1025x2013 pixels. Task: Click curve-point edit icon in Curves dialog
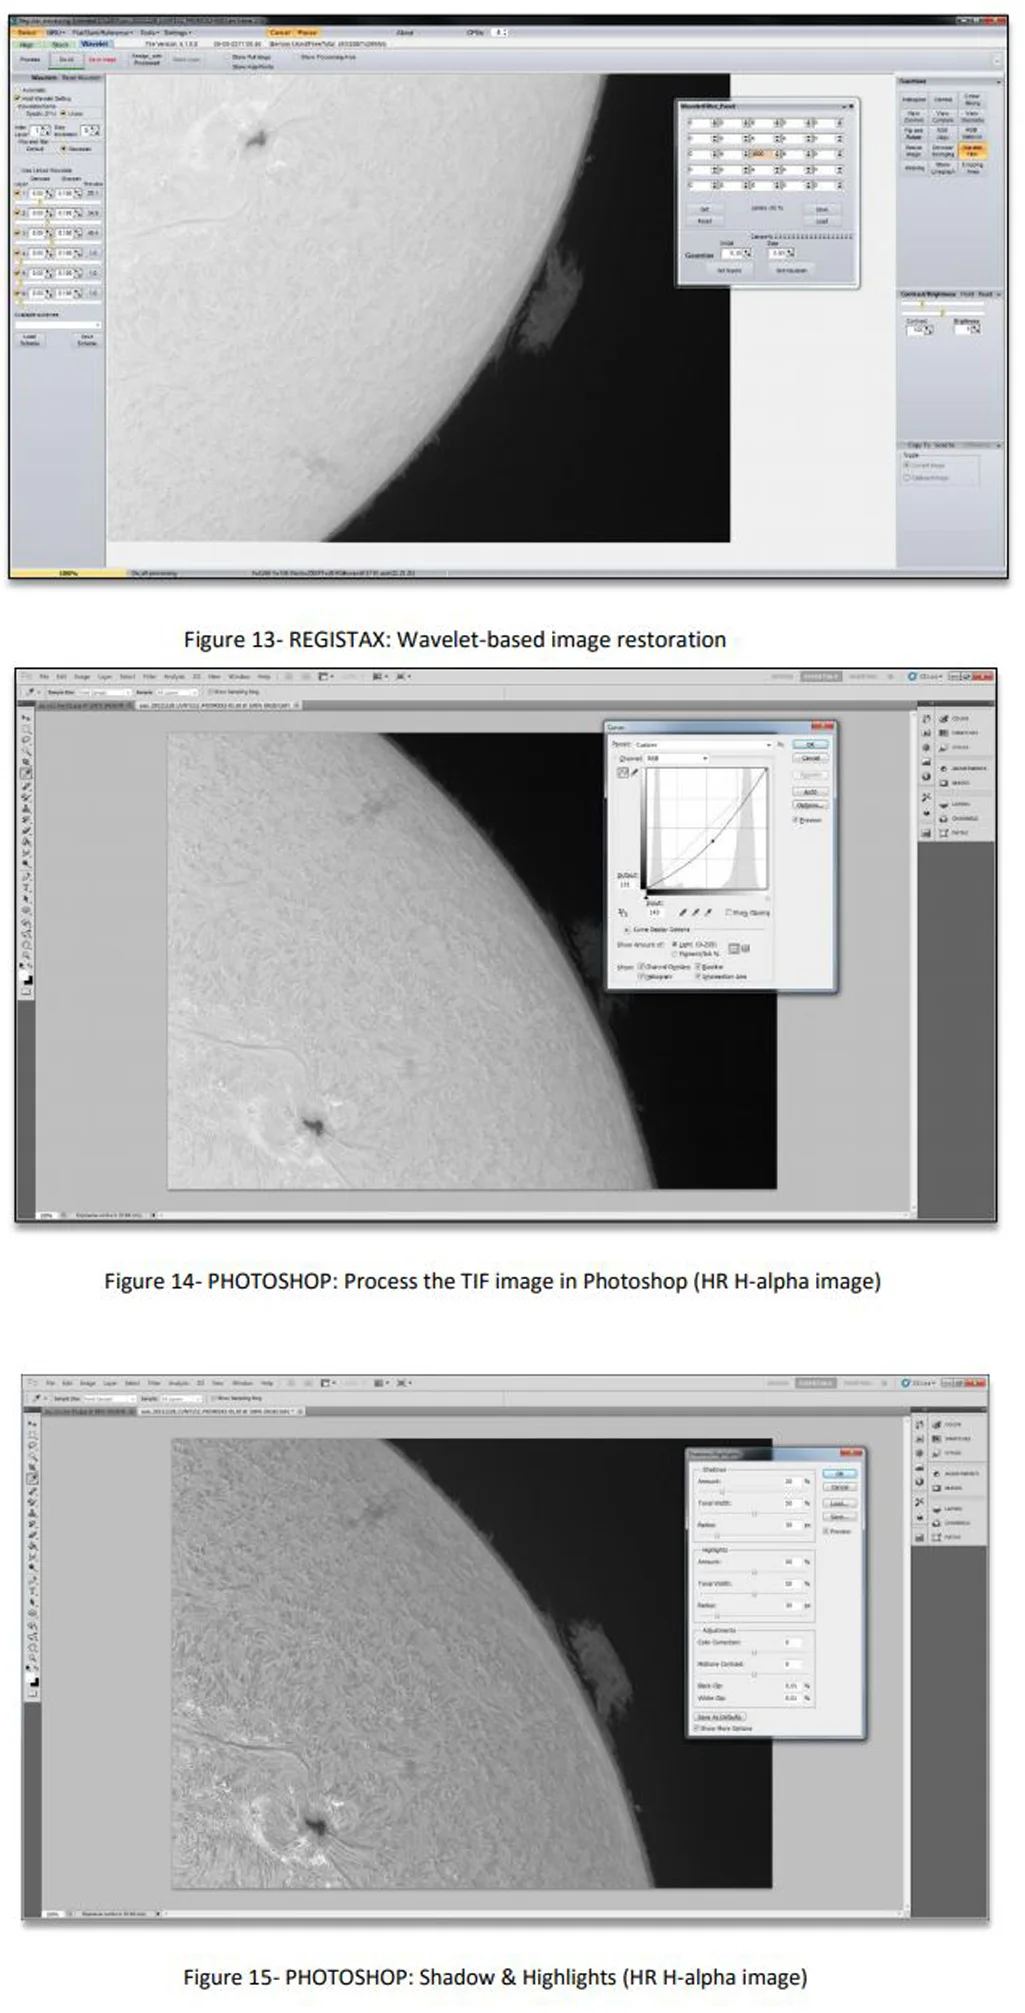coord(623,773)
